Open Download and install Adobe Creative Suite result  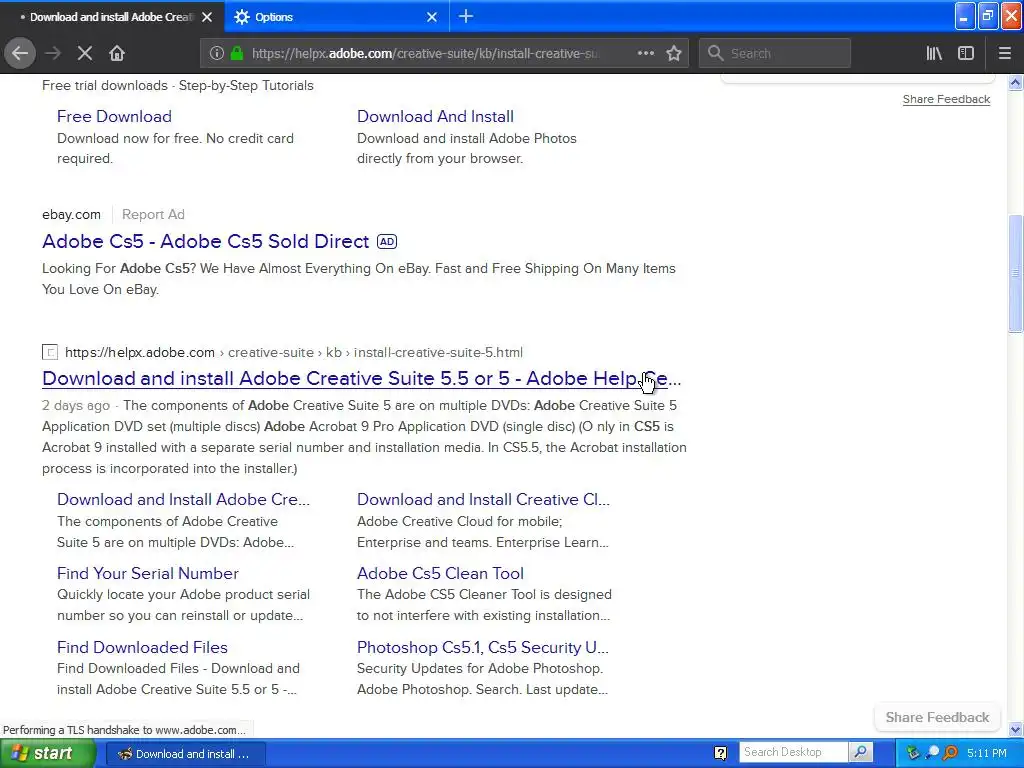(361, 379)
